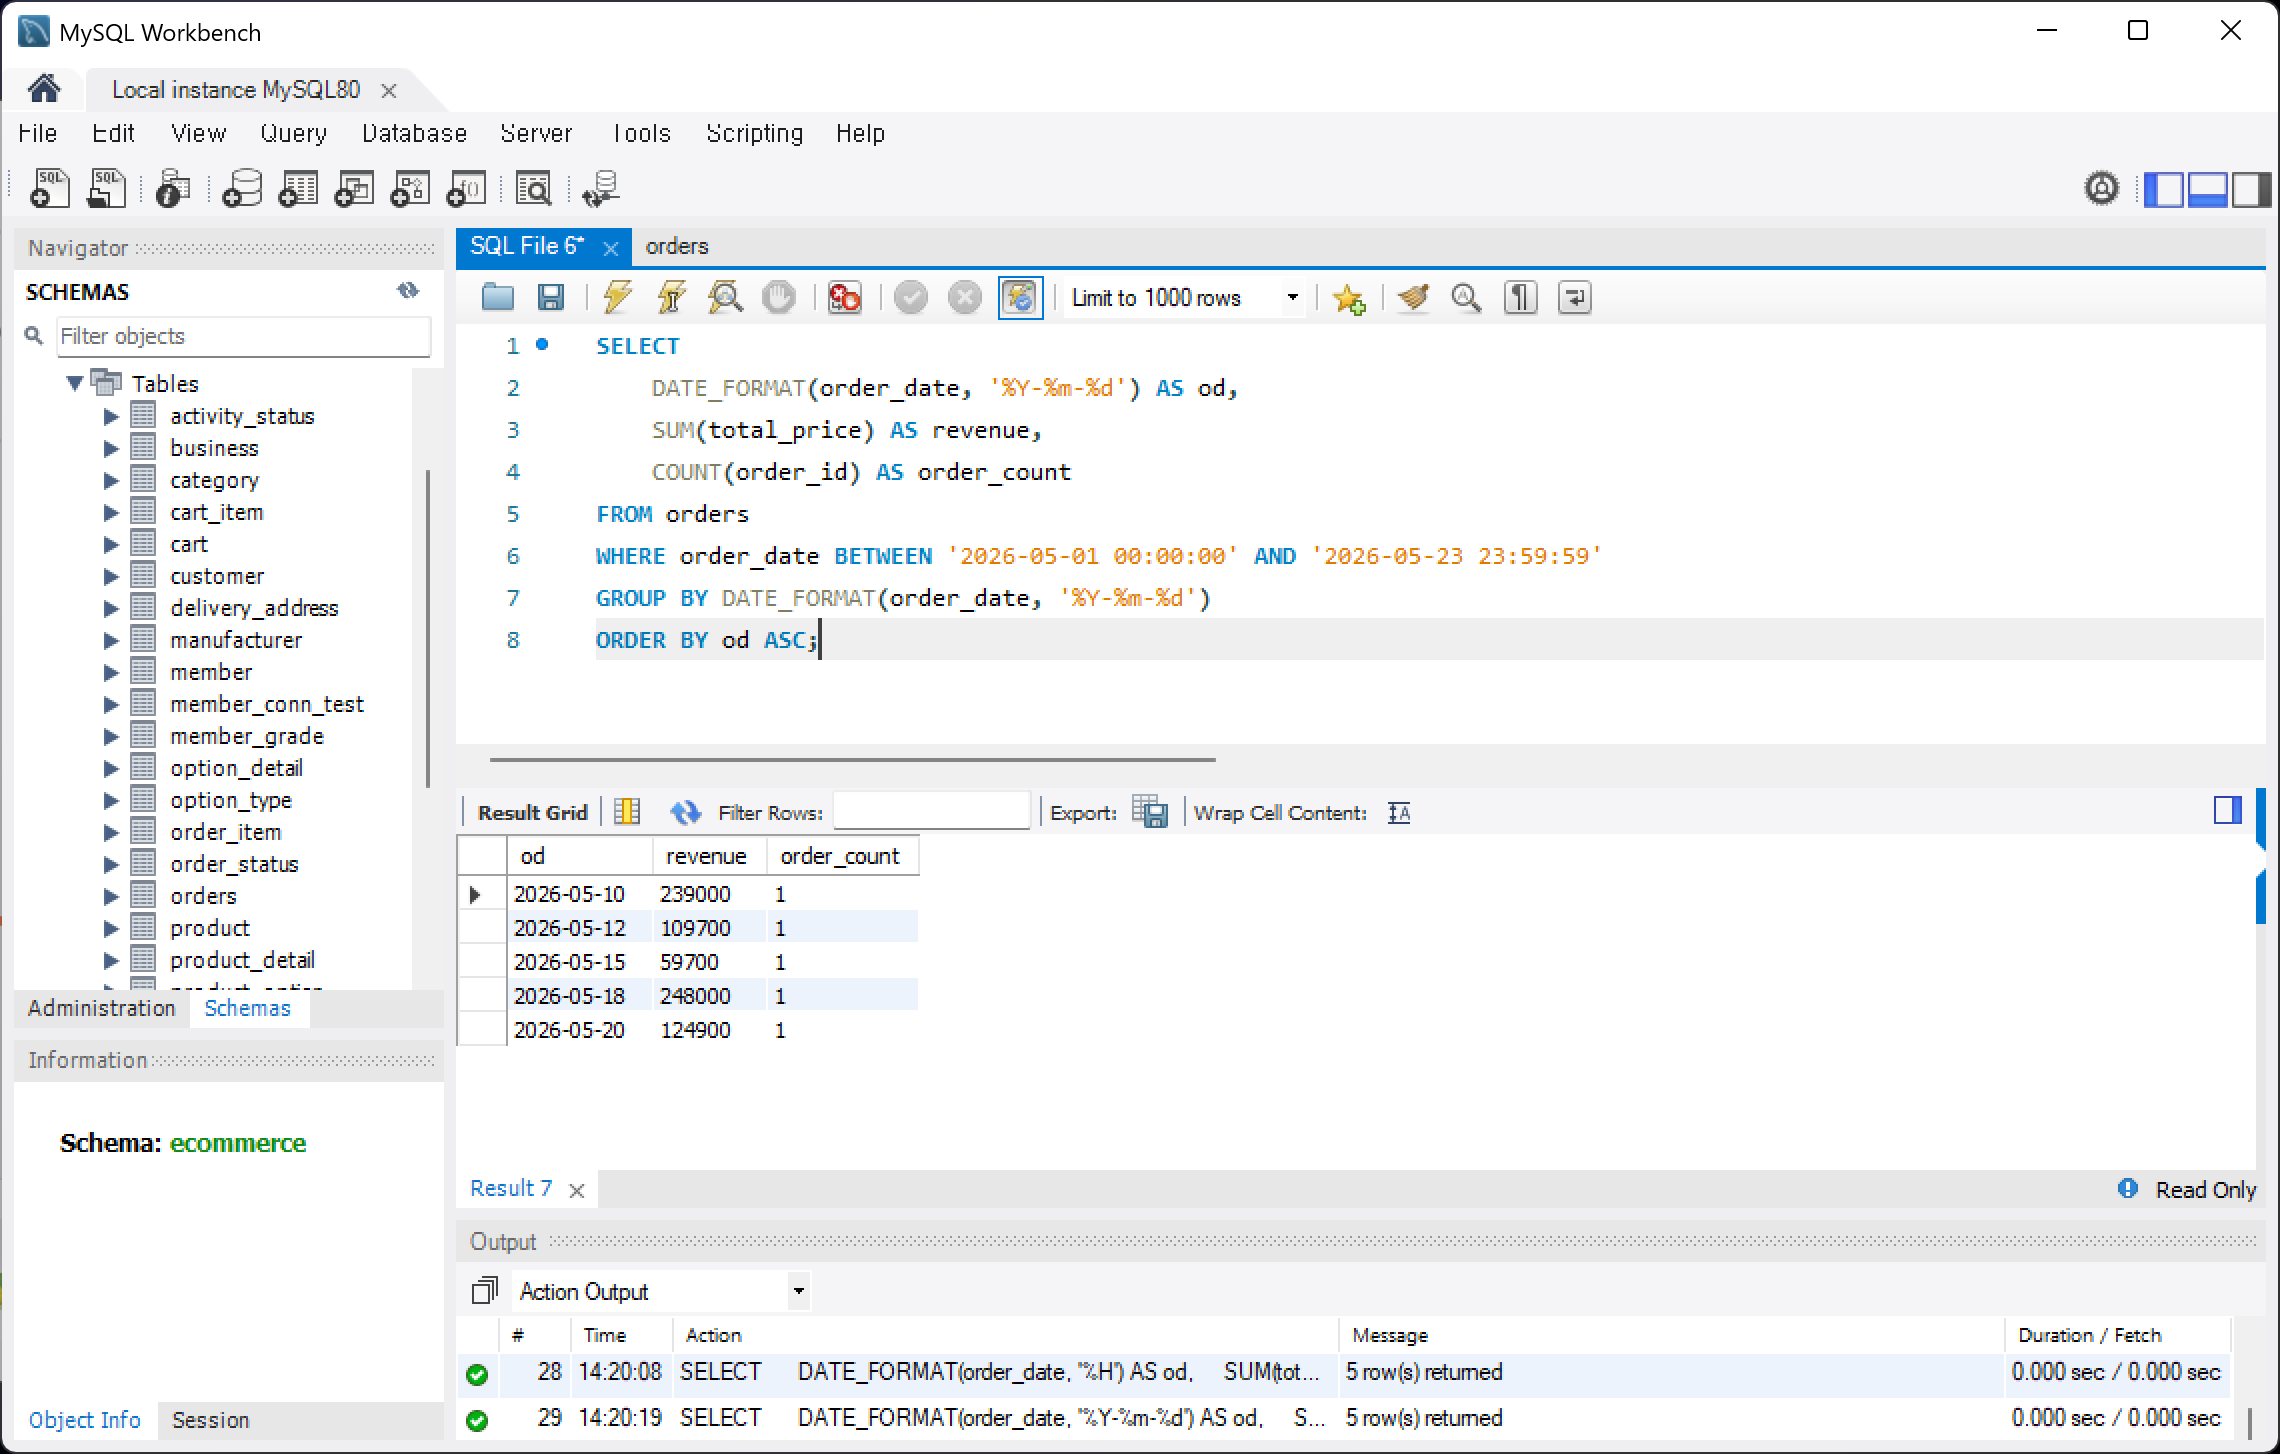Switch to the Administration tab
The height and width of the screenshot is (1454, 2280).
pos(102,1008)
